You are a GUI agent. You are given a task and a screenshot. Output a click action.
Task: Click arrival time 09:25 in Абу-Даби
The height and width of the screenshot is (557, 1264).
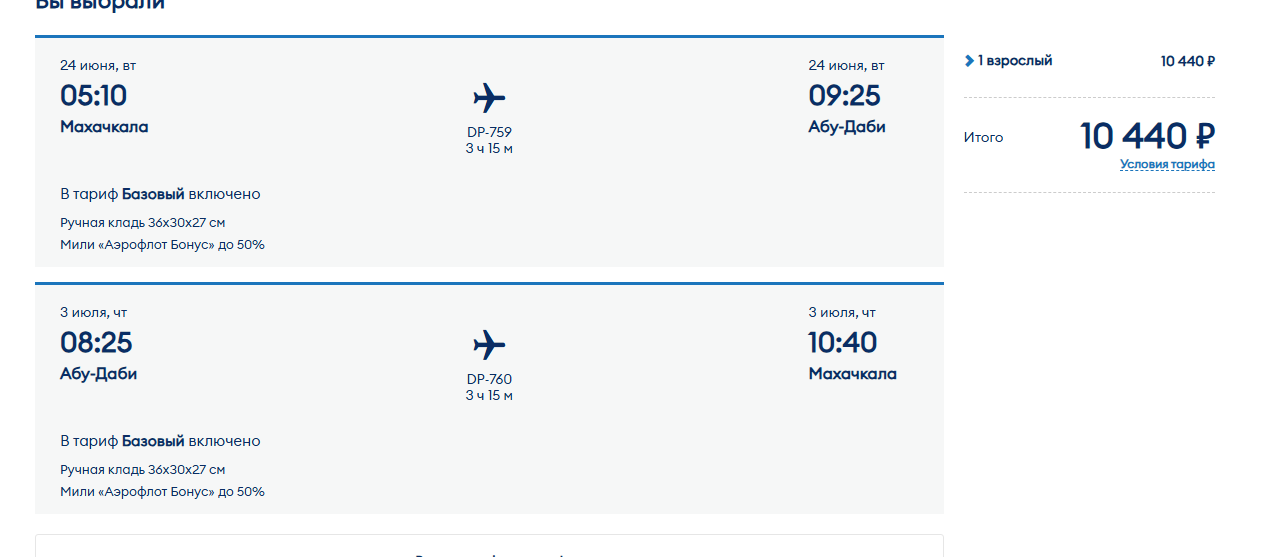click(x=845, y=96)
